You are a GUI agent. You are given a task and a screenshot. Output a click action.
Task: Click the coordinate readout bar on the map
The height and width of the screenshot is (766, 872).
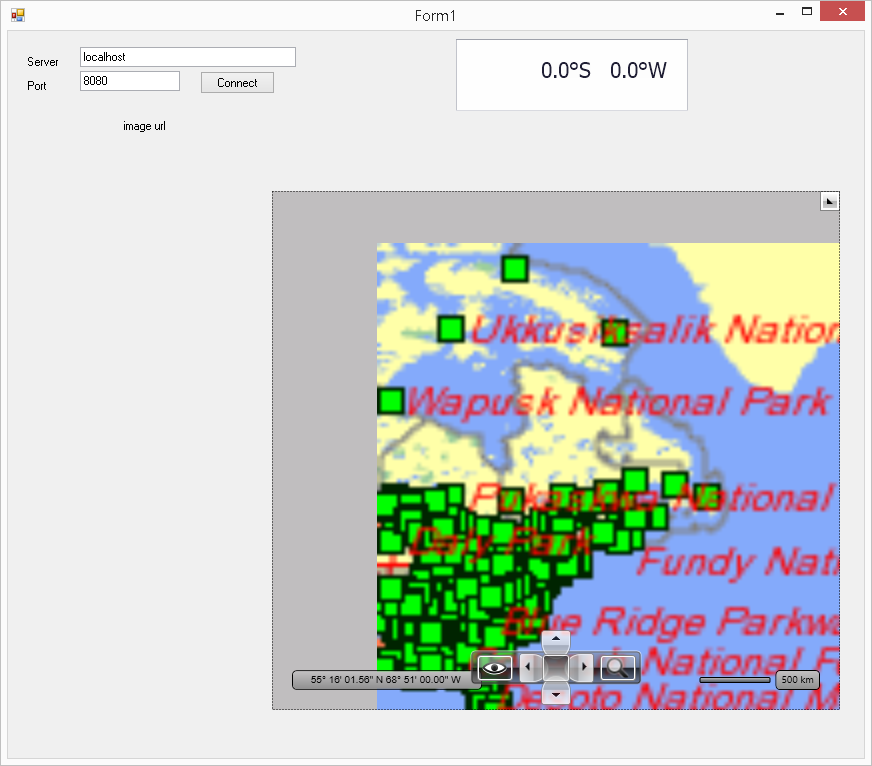(385, 680)
